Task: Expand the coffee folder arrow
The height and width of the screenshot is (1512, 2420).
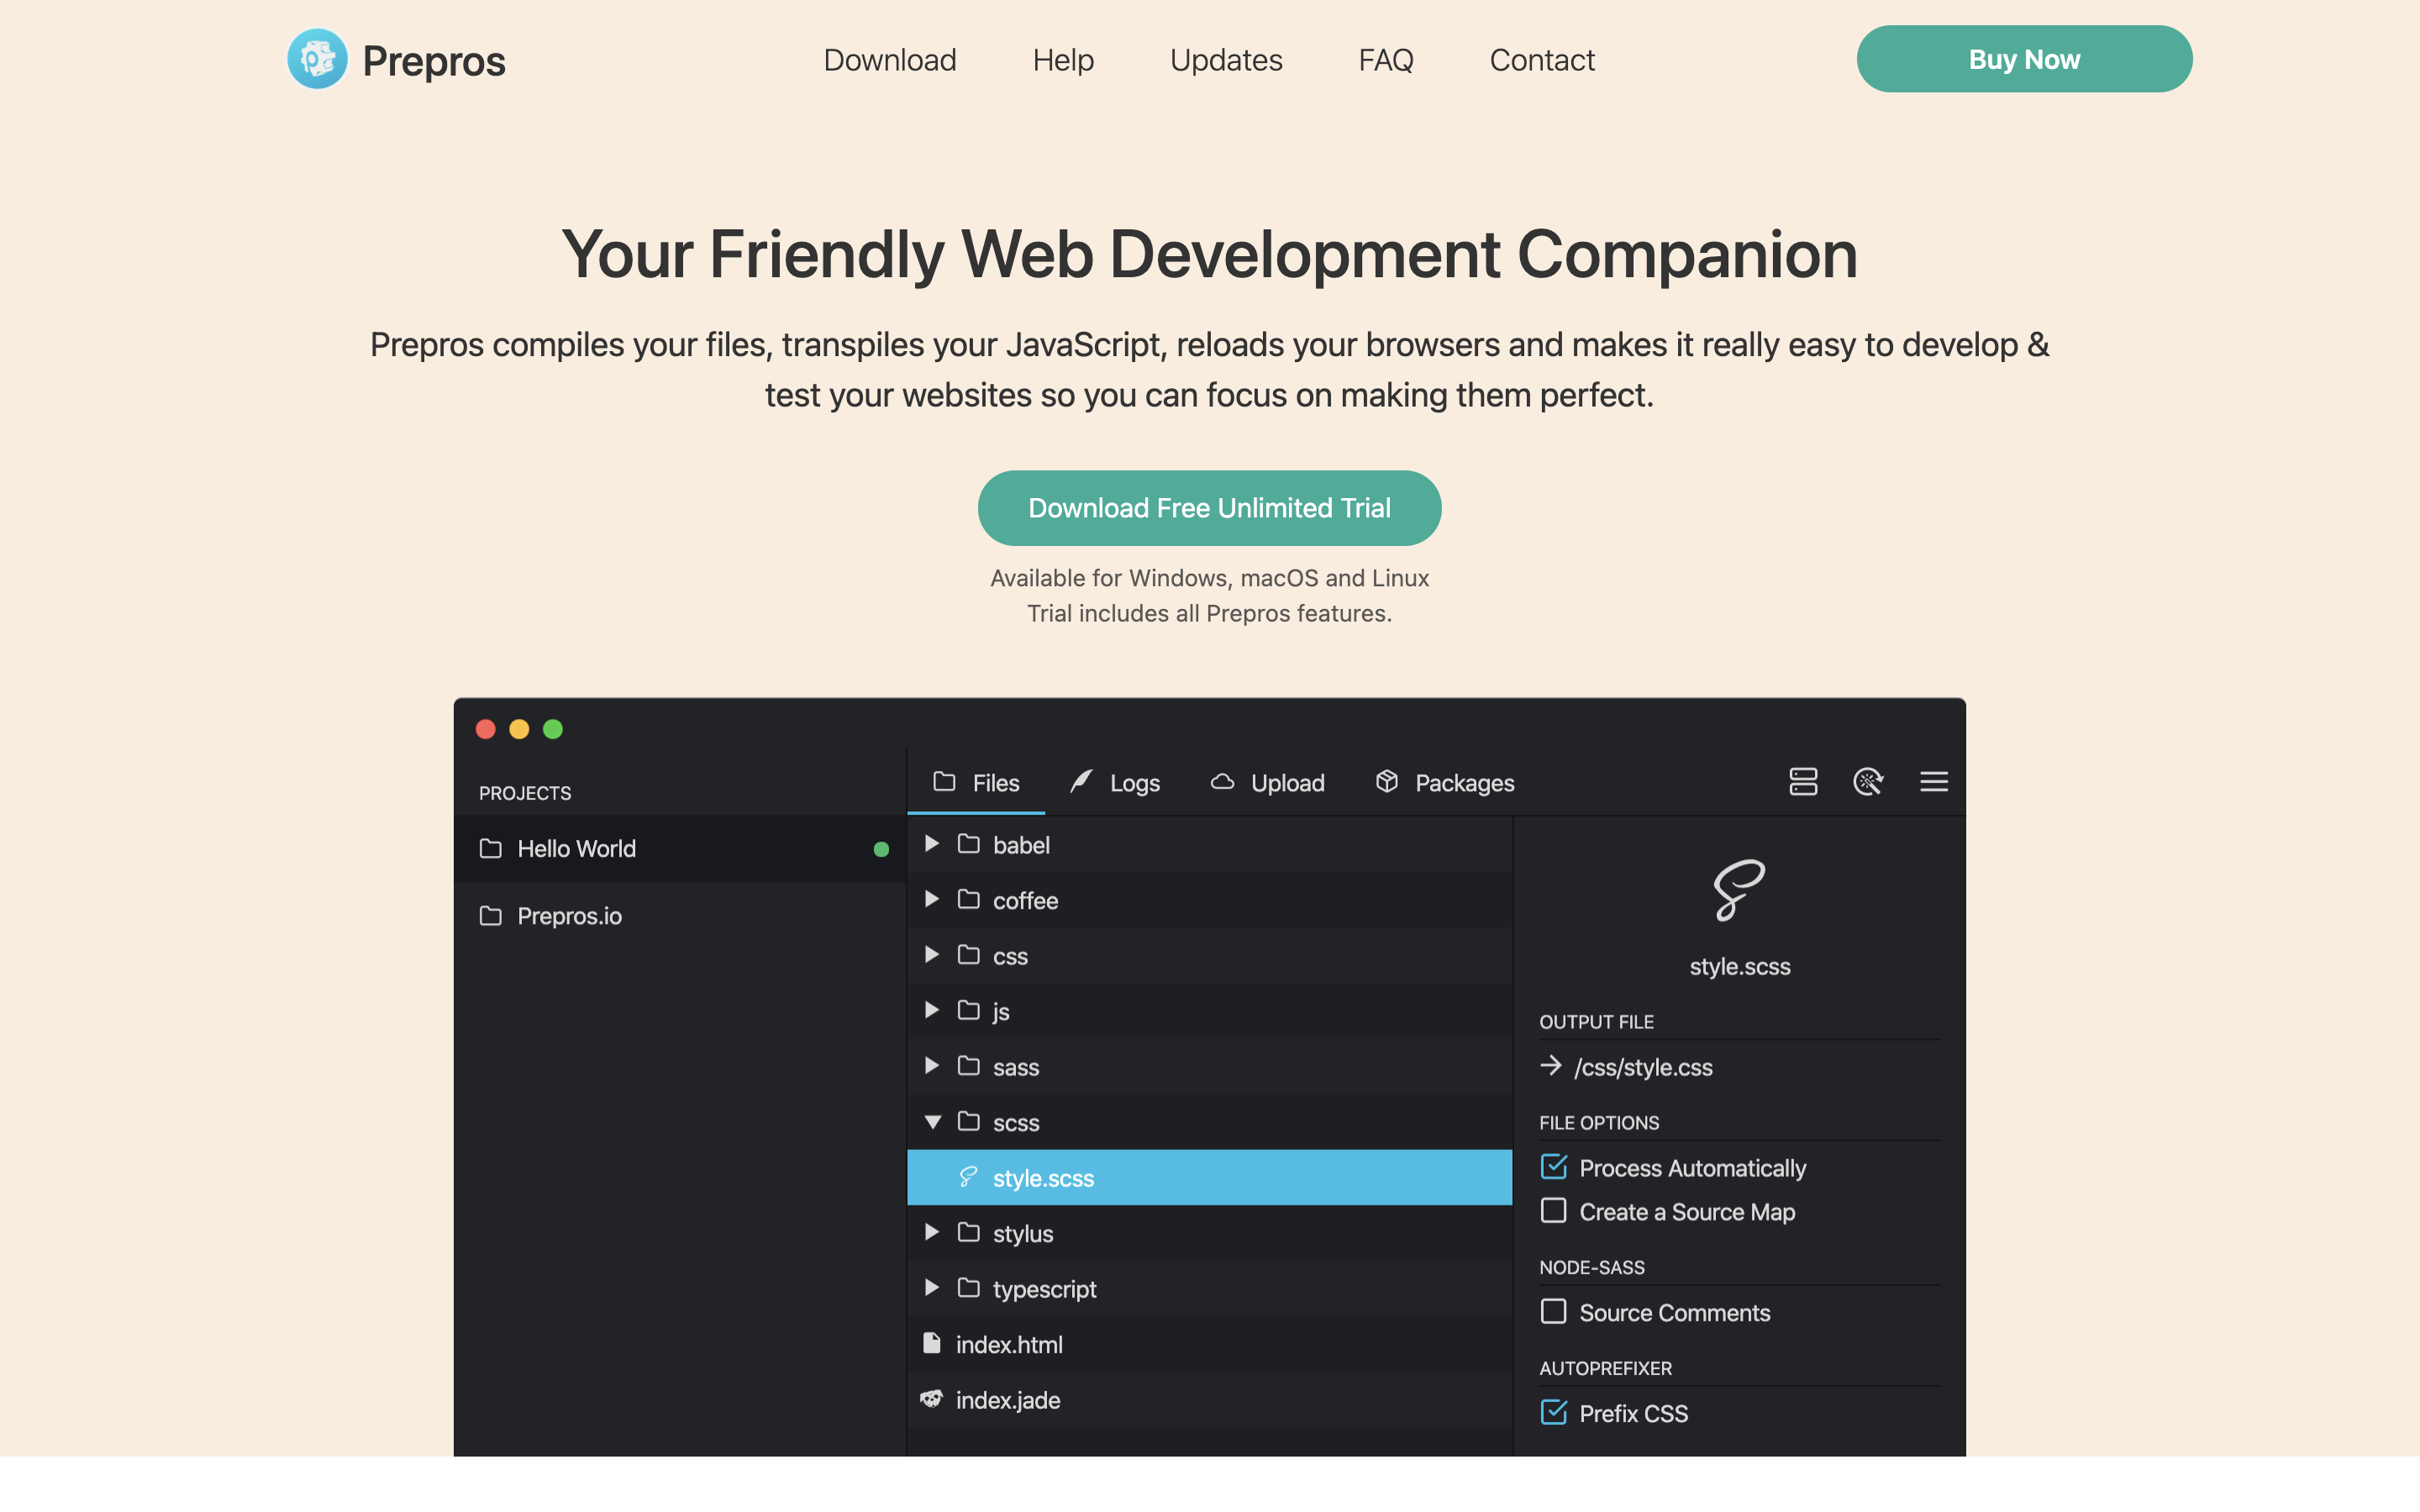Action: pyautogui.click(x=931, y=899)
